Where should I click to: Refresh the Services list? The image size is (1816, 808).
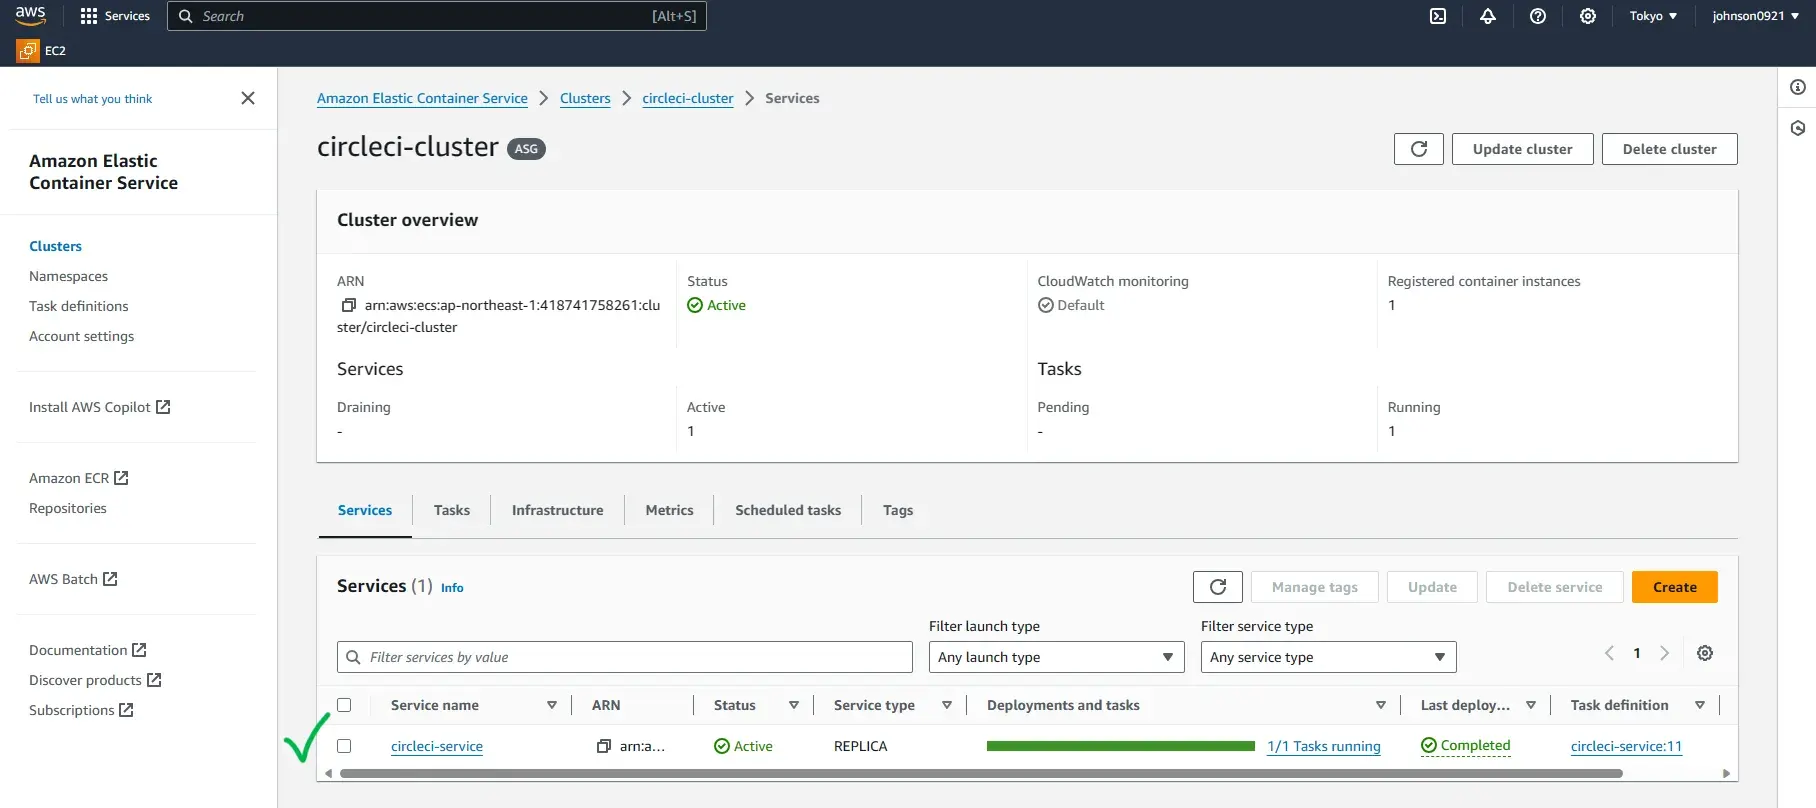pyautogui.click(x=1217, y=587)
